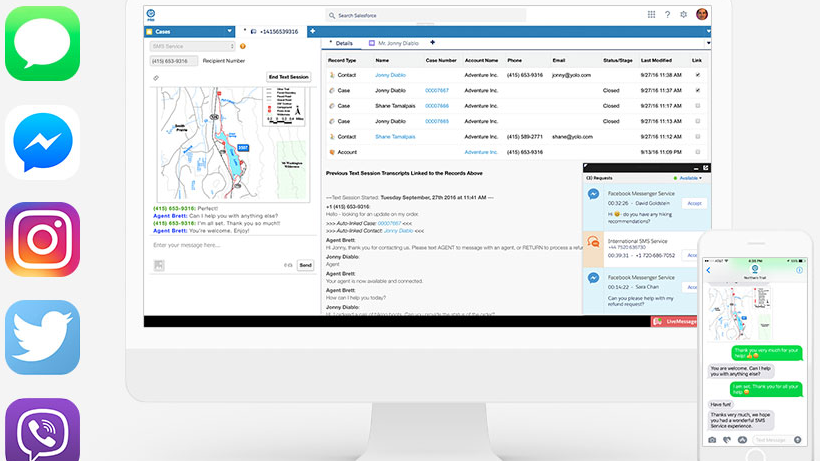
Task: Select the Mr. Jonny Diablo tab
Action: (393, 44)
